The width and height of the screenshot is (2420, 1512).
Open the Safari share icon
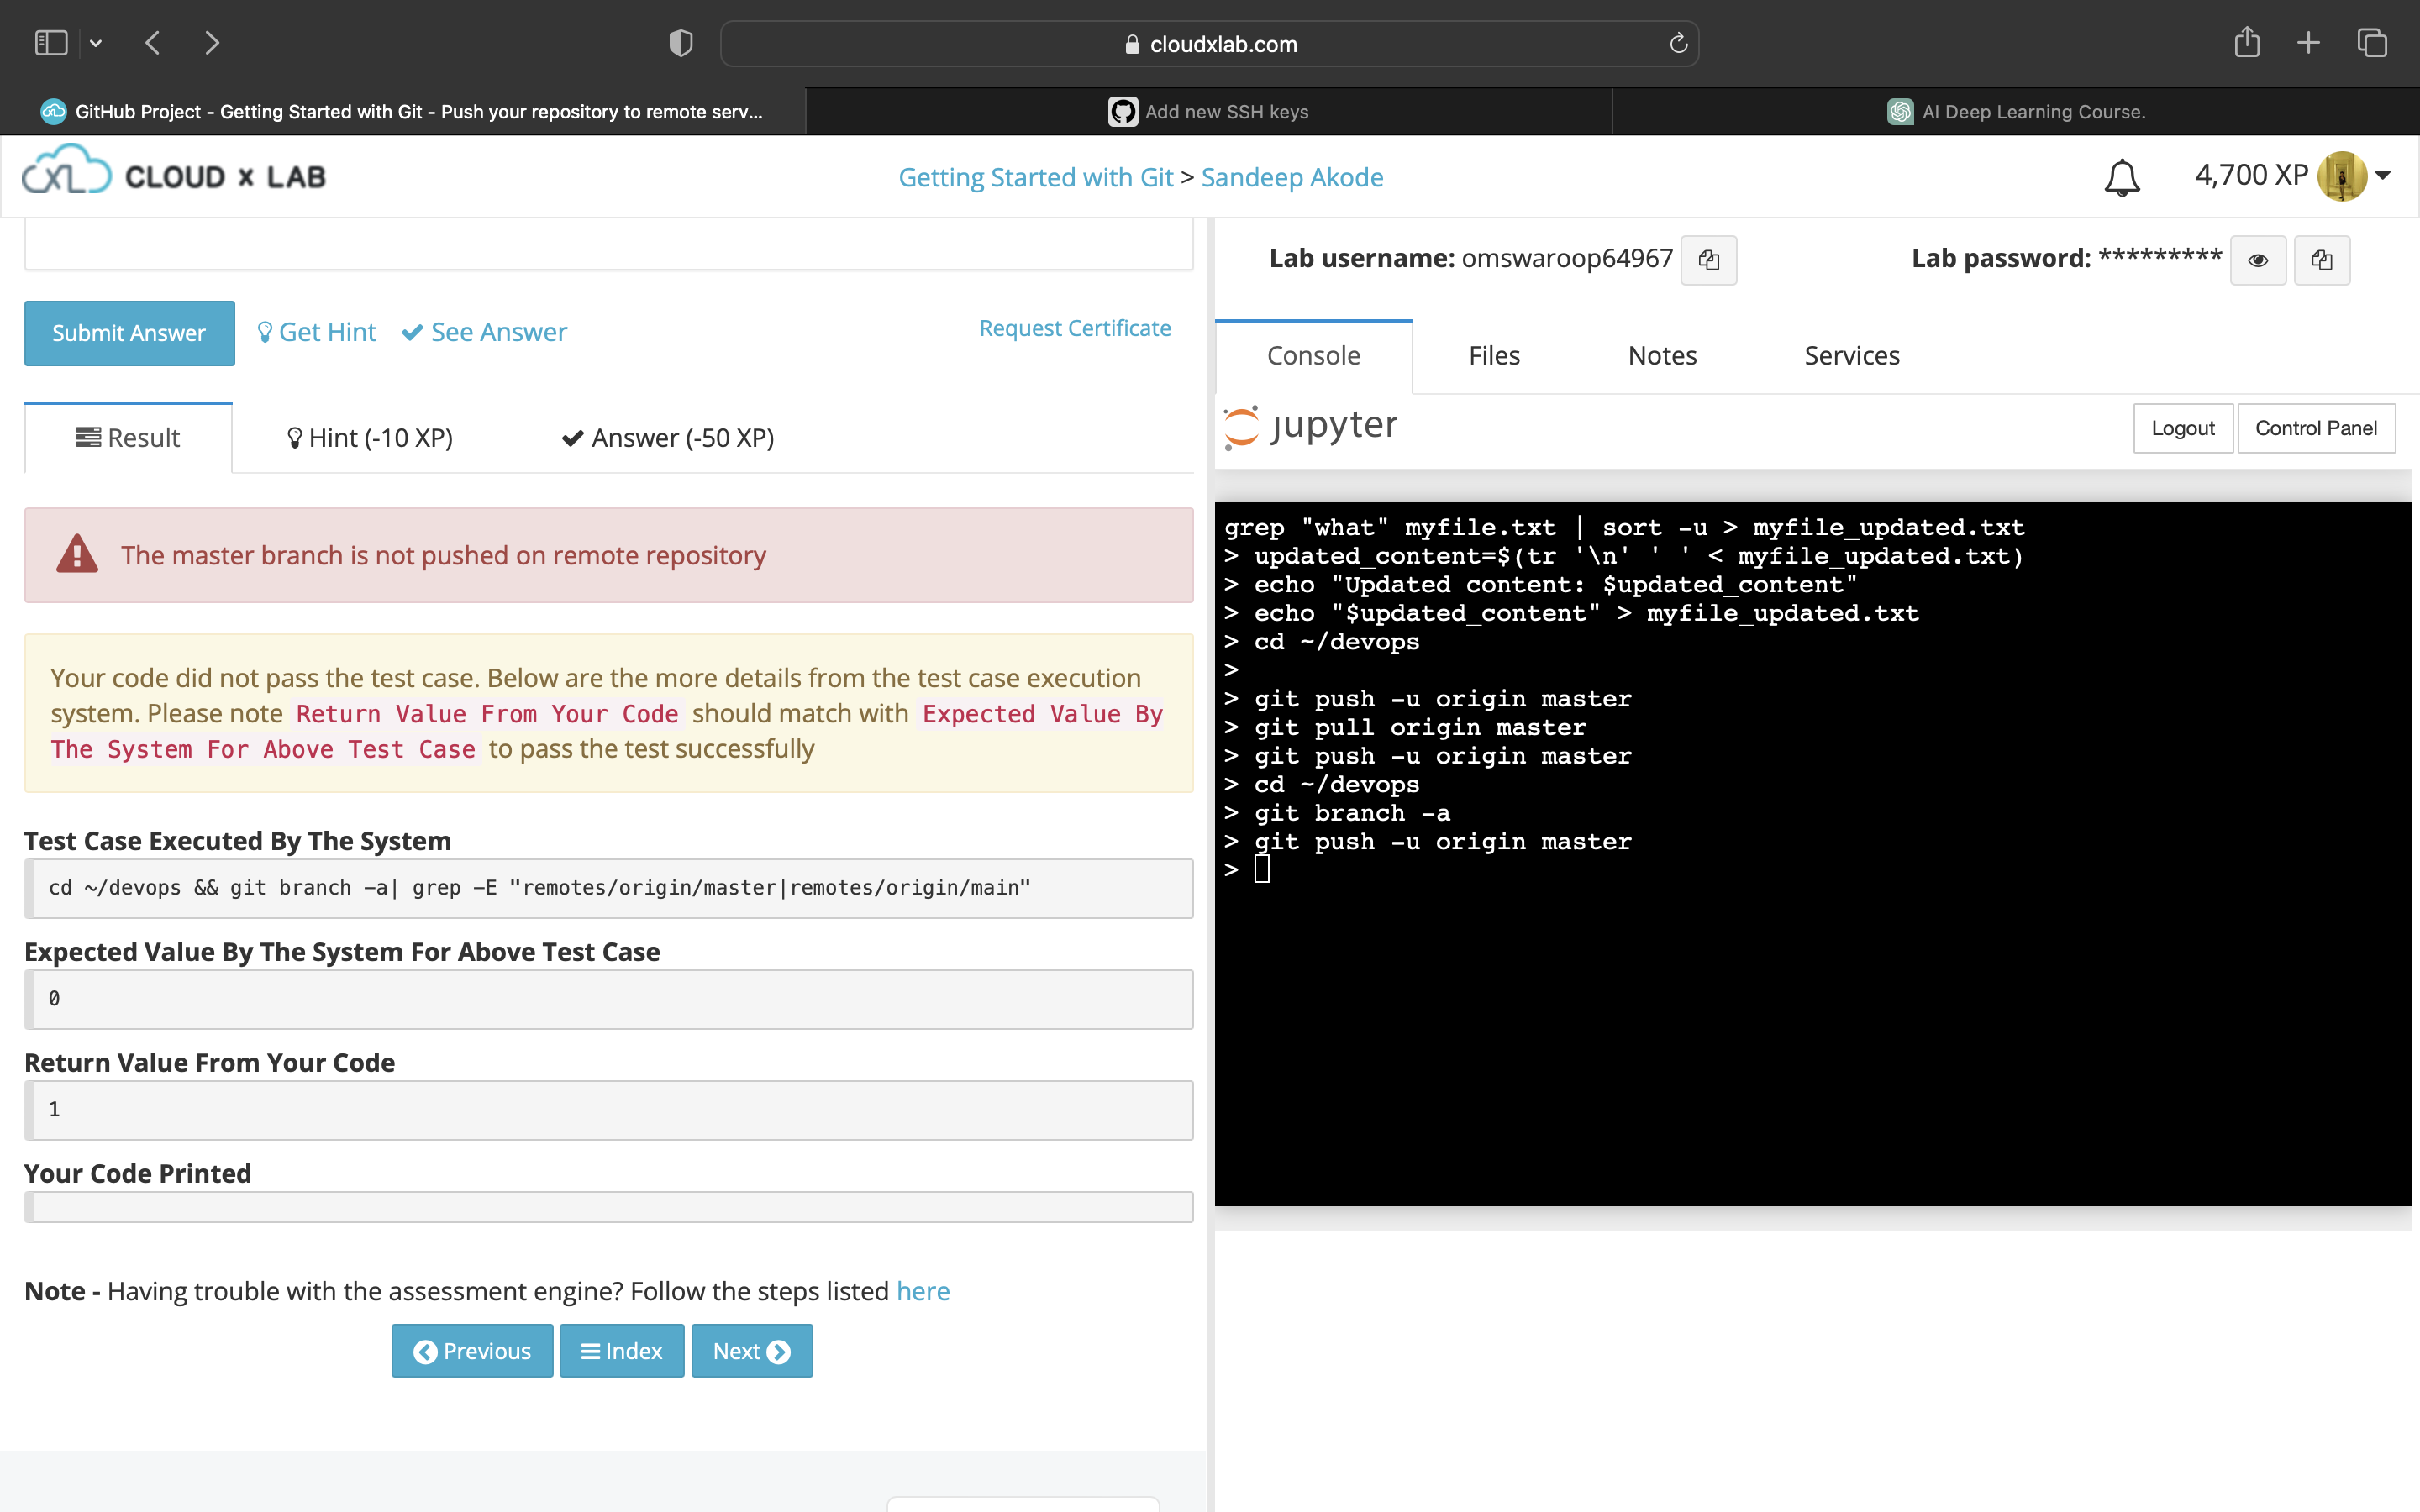(x=2247, y=42)
